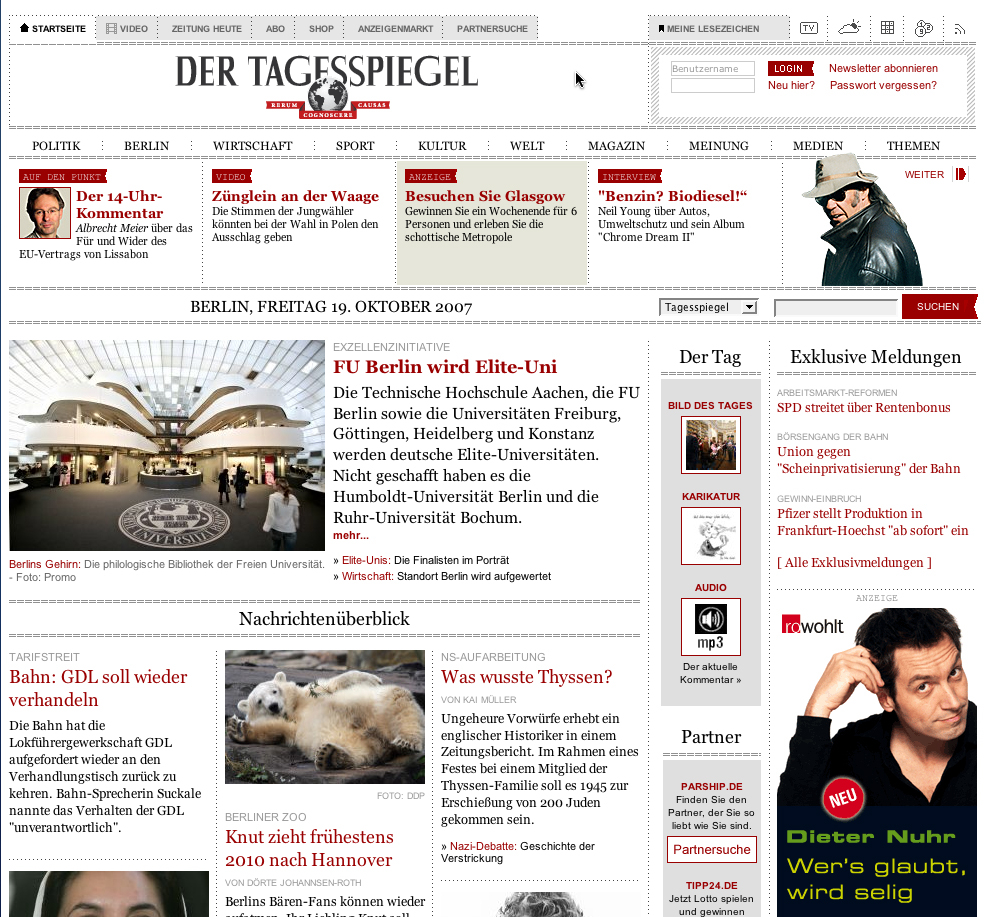This screenshot has height=917, width=985.
Task: Open the Karikatur thumbnail
Action: point(710,535)
